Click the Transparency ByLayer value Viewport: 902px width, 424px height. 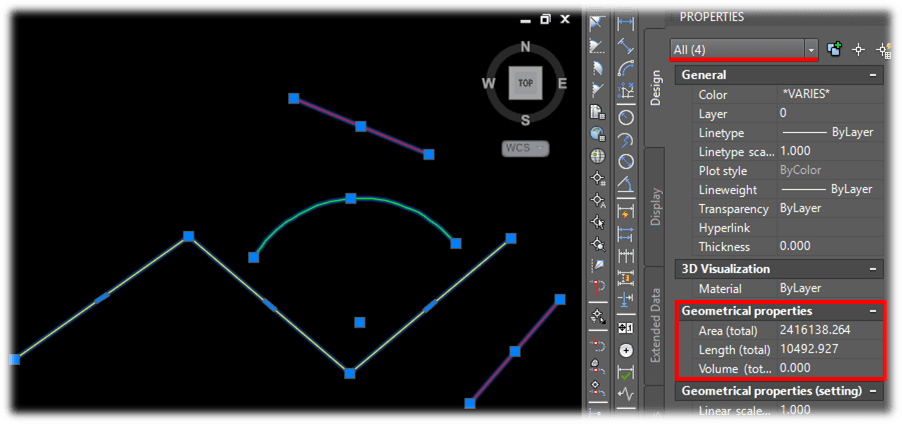pyautogui.click(x=800, y=208)
